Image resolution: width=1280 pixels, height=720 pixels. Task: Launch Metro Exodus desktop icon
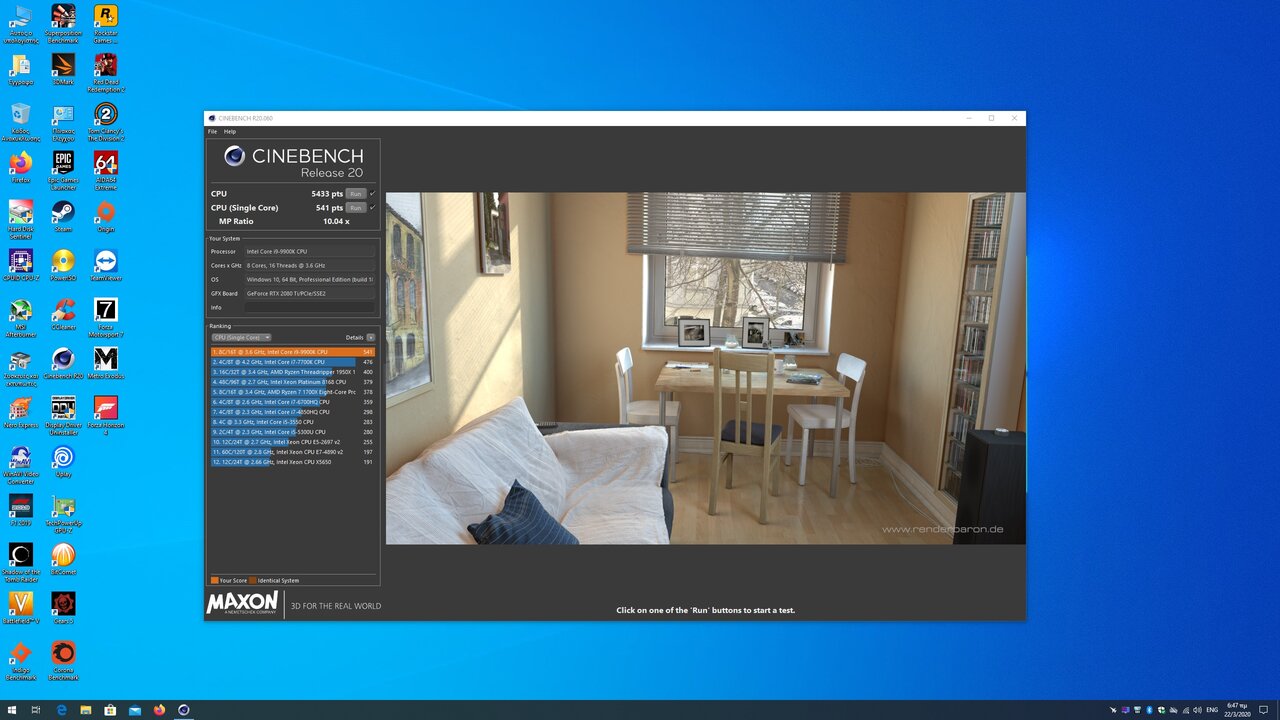[x=105, y=363]
